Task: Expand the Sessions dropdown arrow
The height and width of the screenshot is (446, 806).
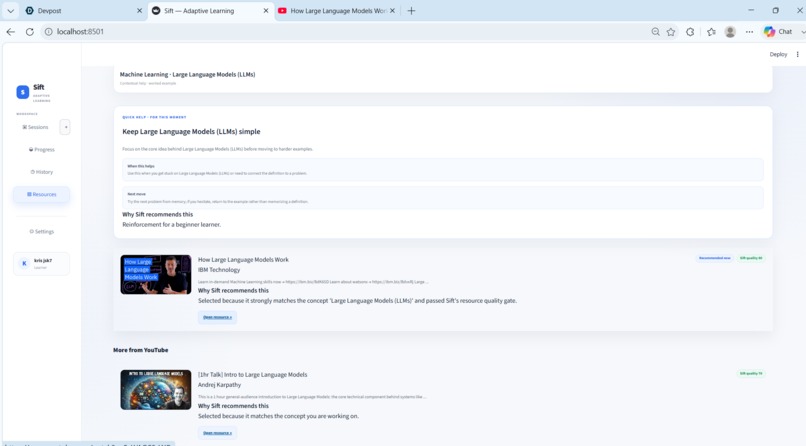Action: tap(65, 127)
